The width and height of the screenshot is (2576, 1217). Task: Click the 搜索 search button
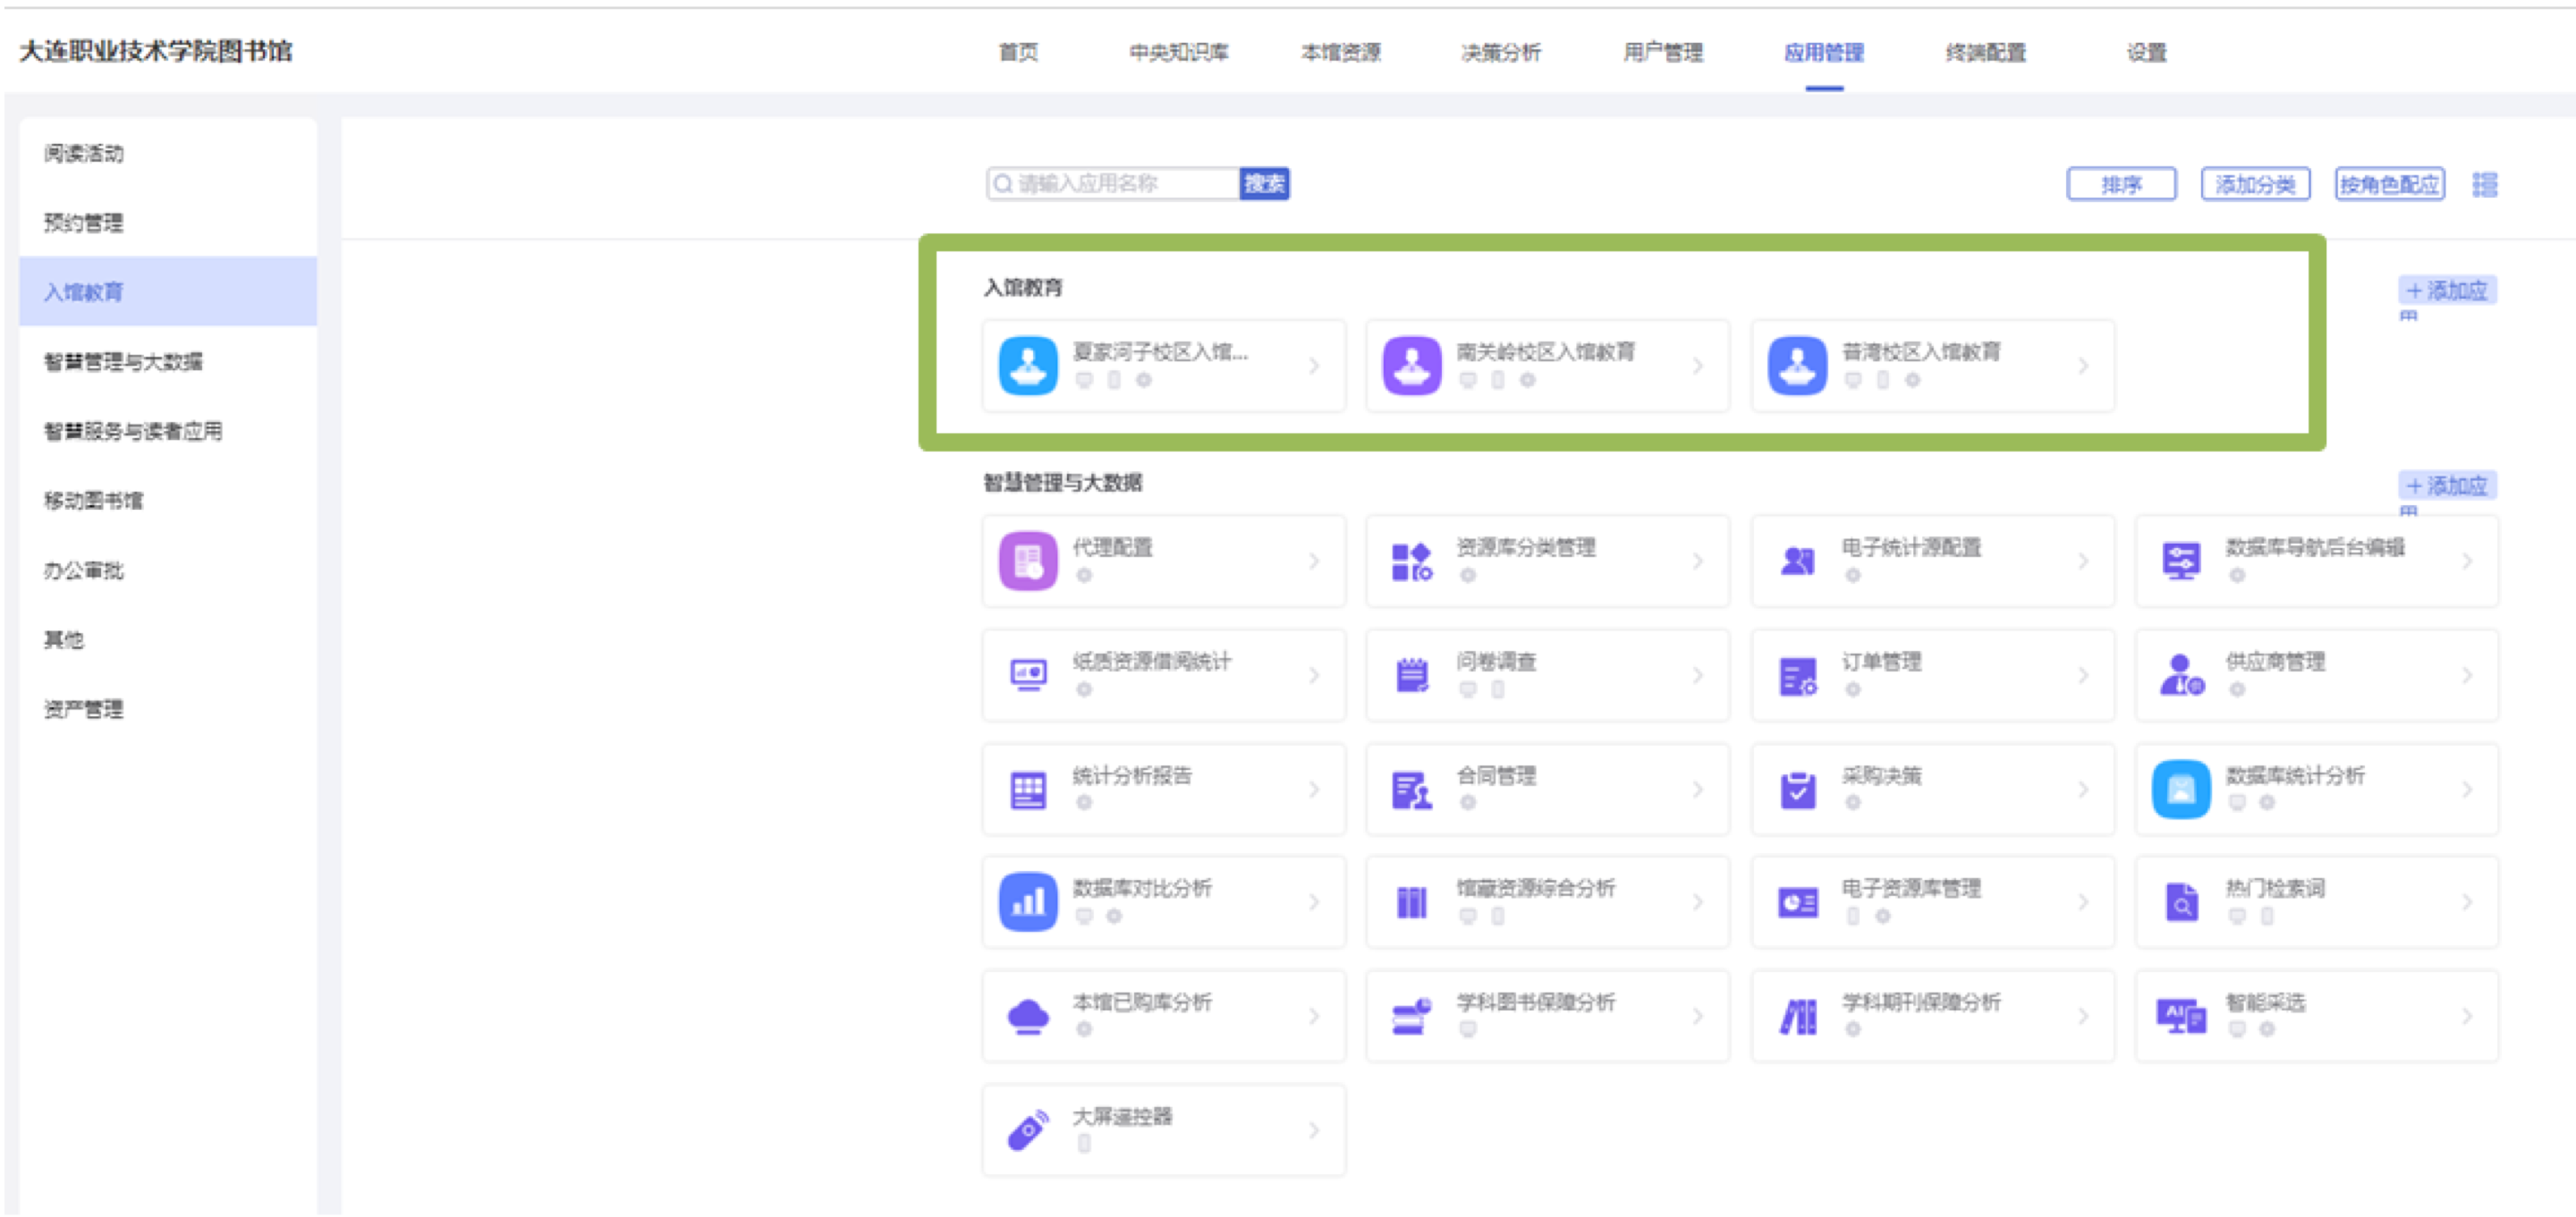pyautogui.click(x=1264, y=184)
